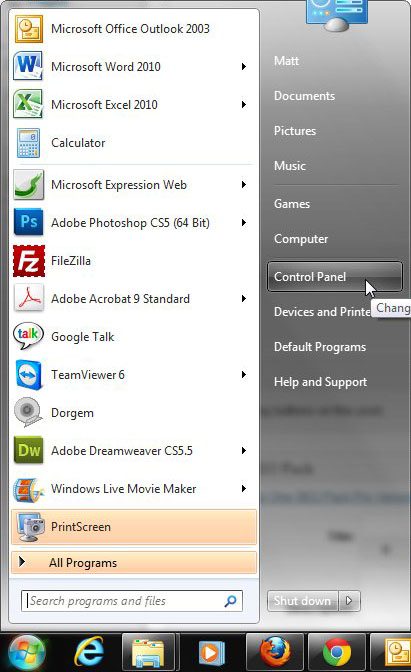Viewport: 411px width, 672px height.
Task: Open Microsoft Office Outlook 2003 icon
Action: coord(28,29)
